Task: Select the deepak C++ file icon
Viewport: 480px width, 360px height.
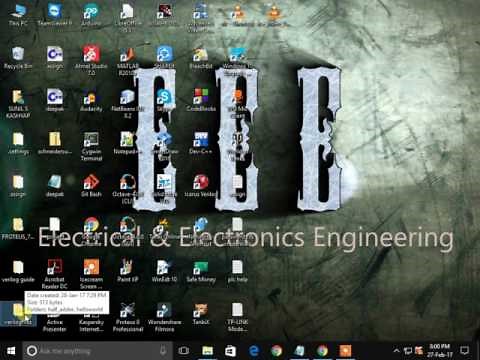Action: click(55, 100)
